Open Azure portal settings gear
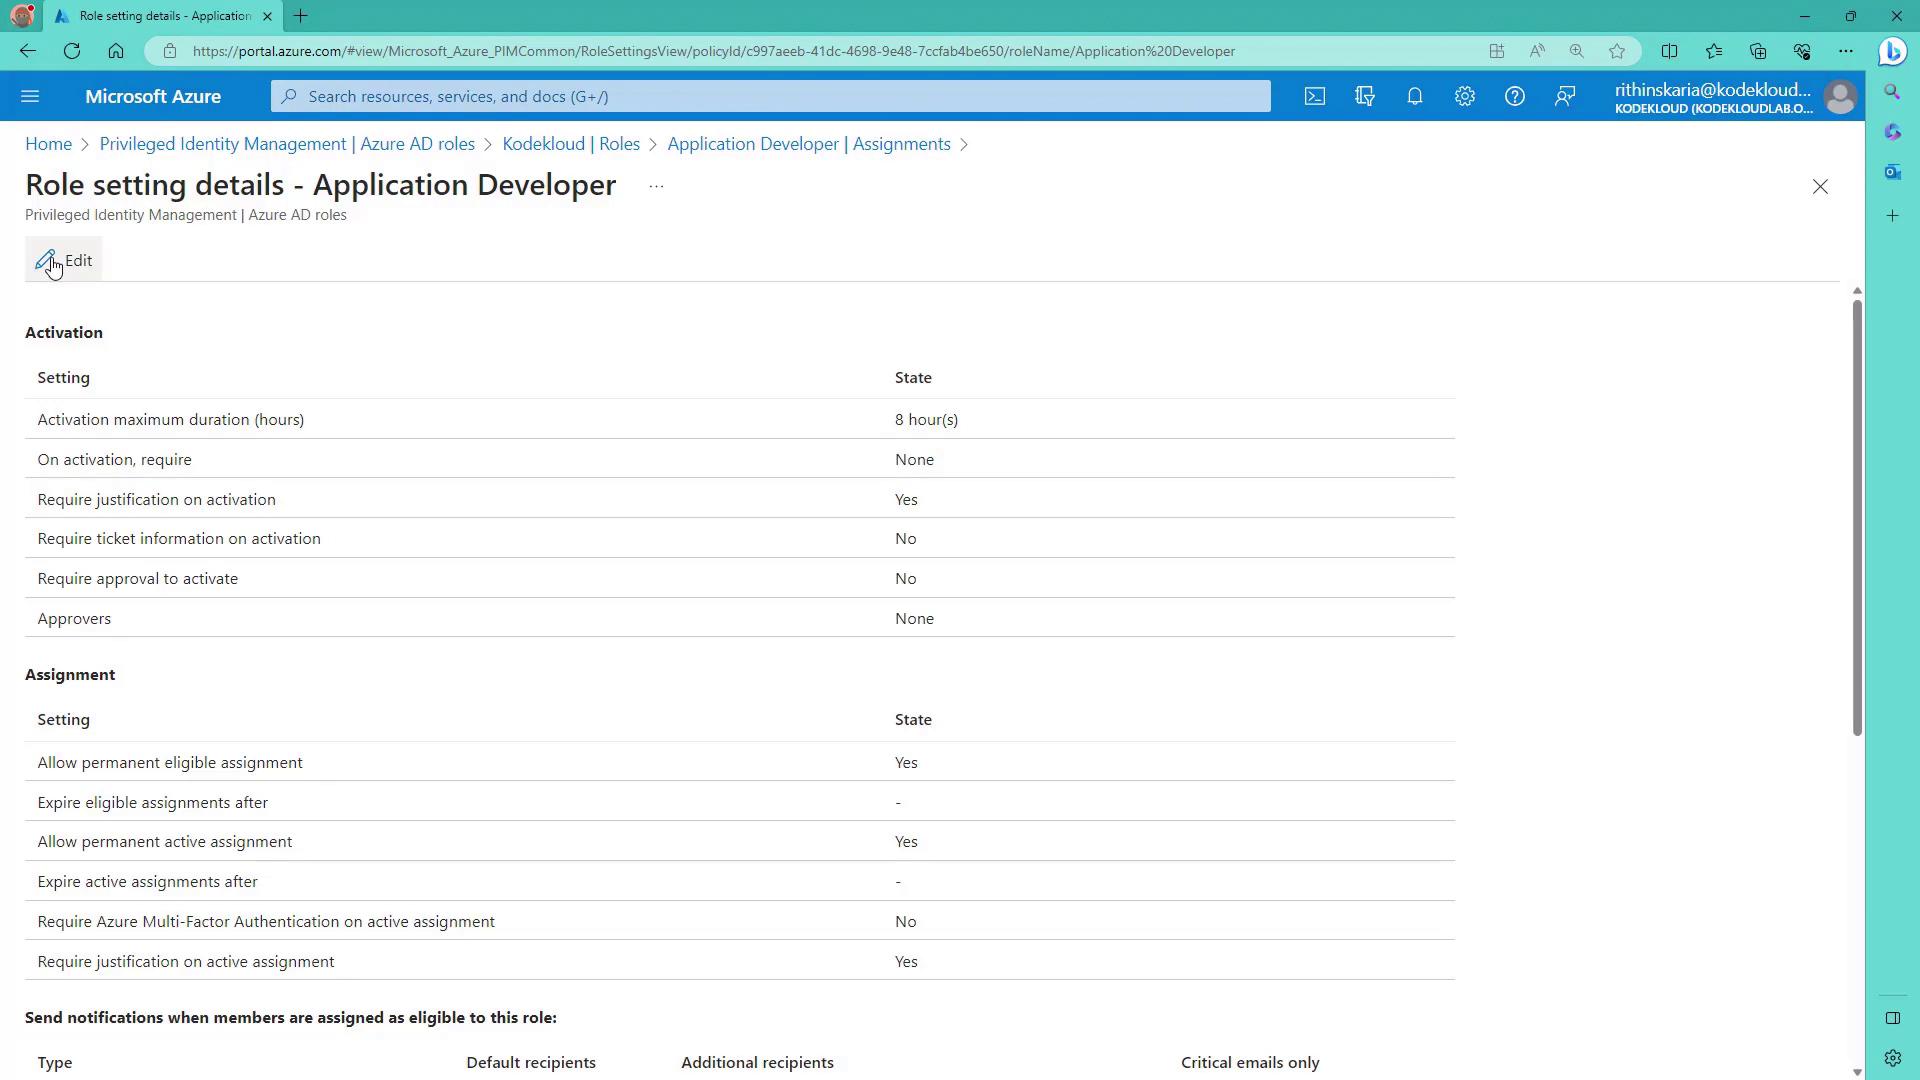This screenshot has width=1920, height=1080. point(1465,96)
